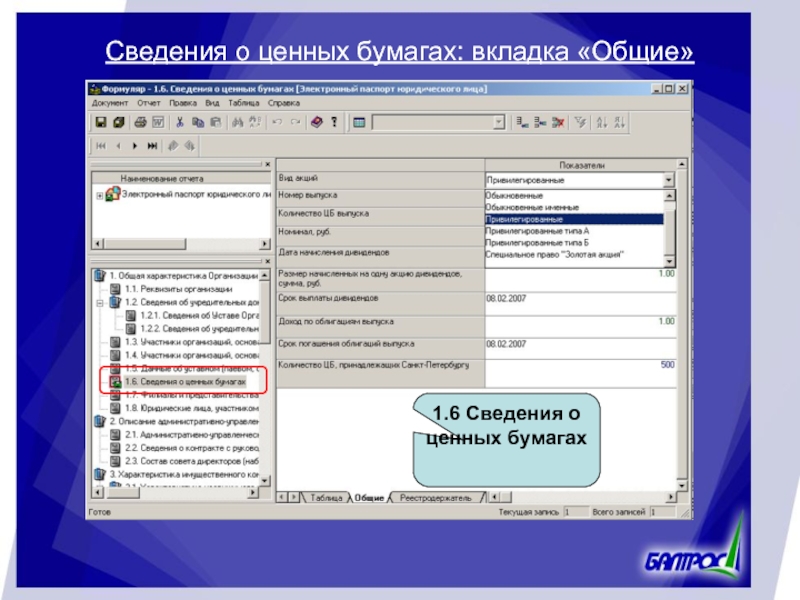This screenshot has height=600, width=800.
Task: Switch to the 'Таблица' bottom tab
Action: point(324,497)
